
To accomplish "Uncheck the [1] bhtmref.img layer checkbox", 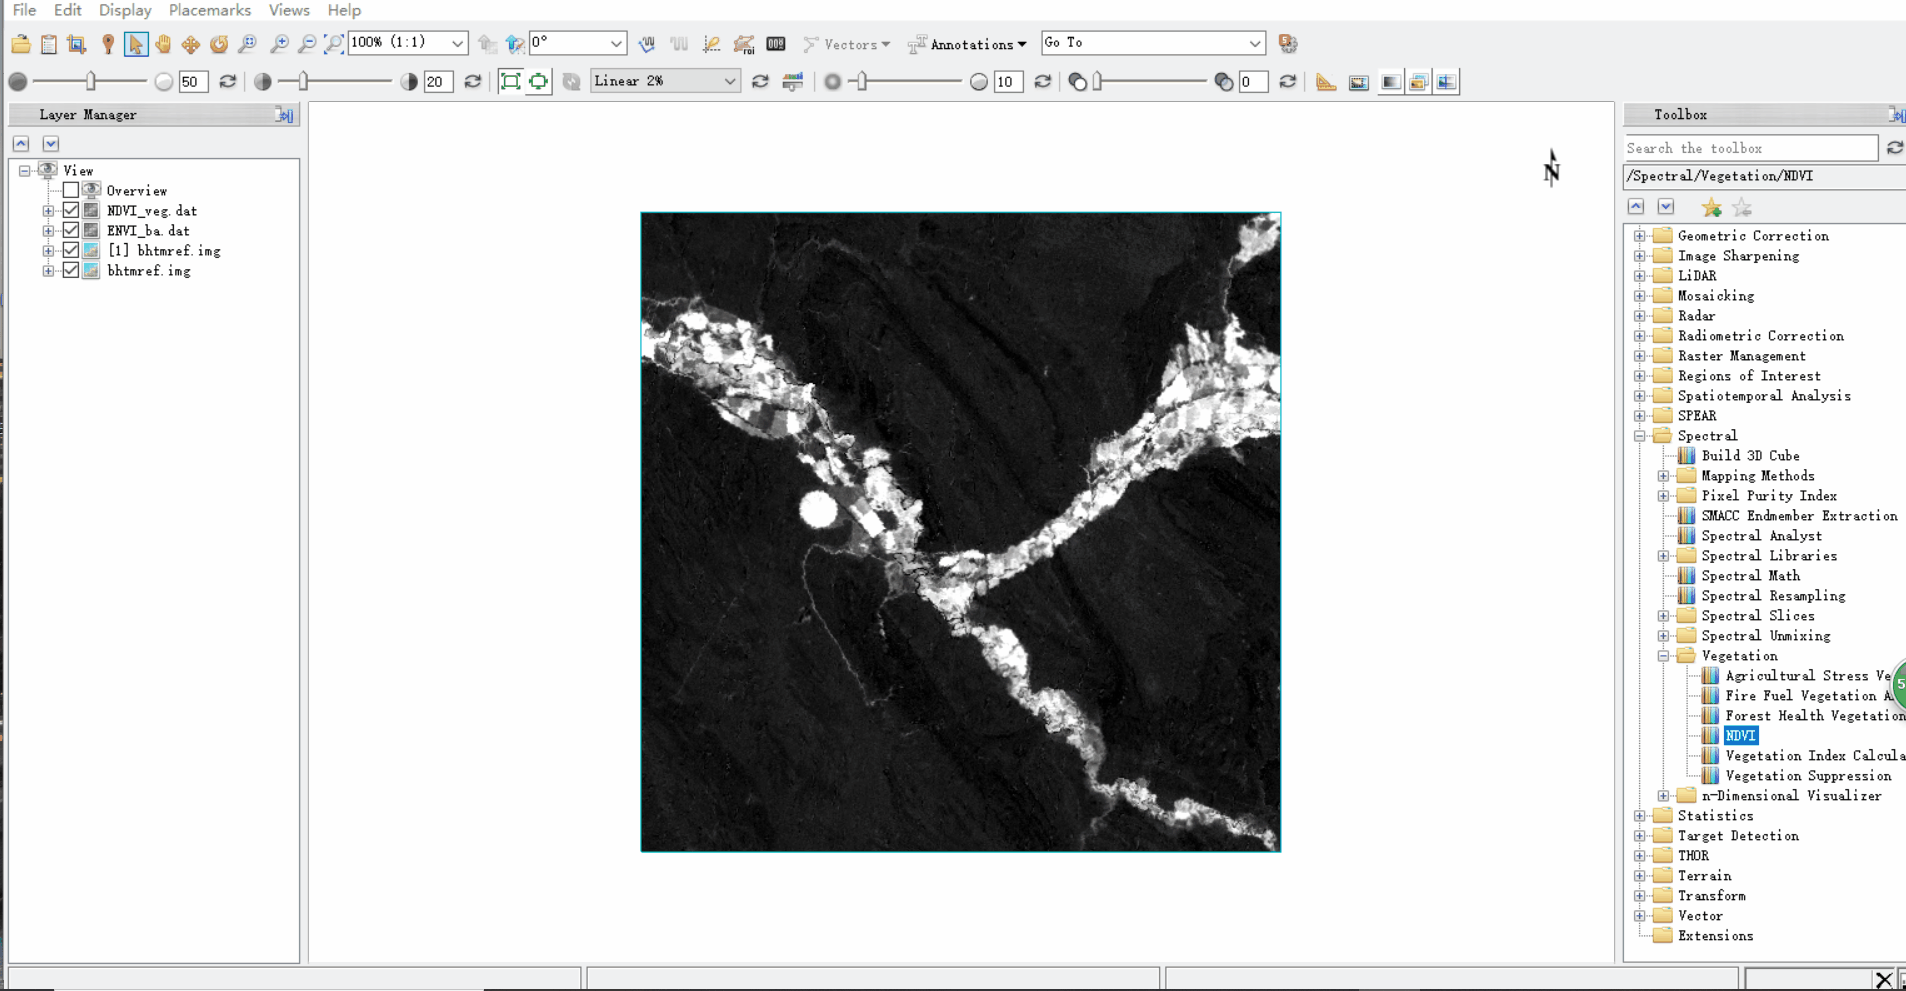I will coord(71,250).
